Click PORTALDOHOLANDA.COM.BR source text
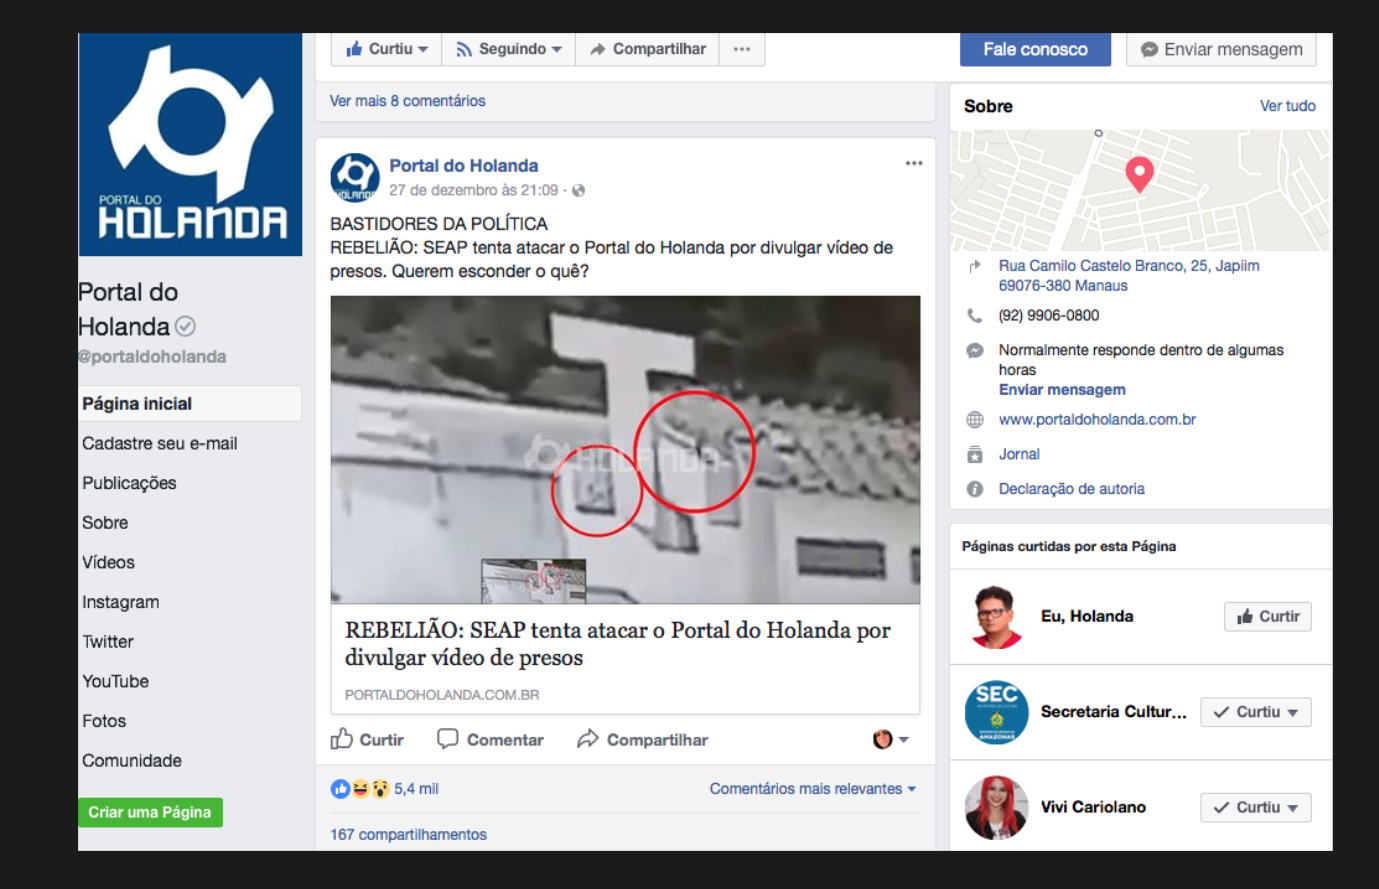The width and height of the screenshot is (1379, 889). click(442, 695)
